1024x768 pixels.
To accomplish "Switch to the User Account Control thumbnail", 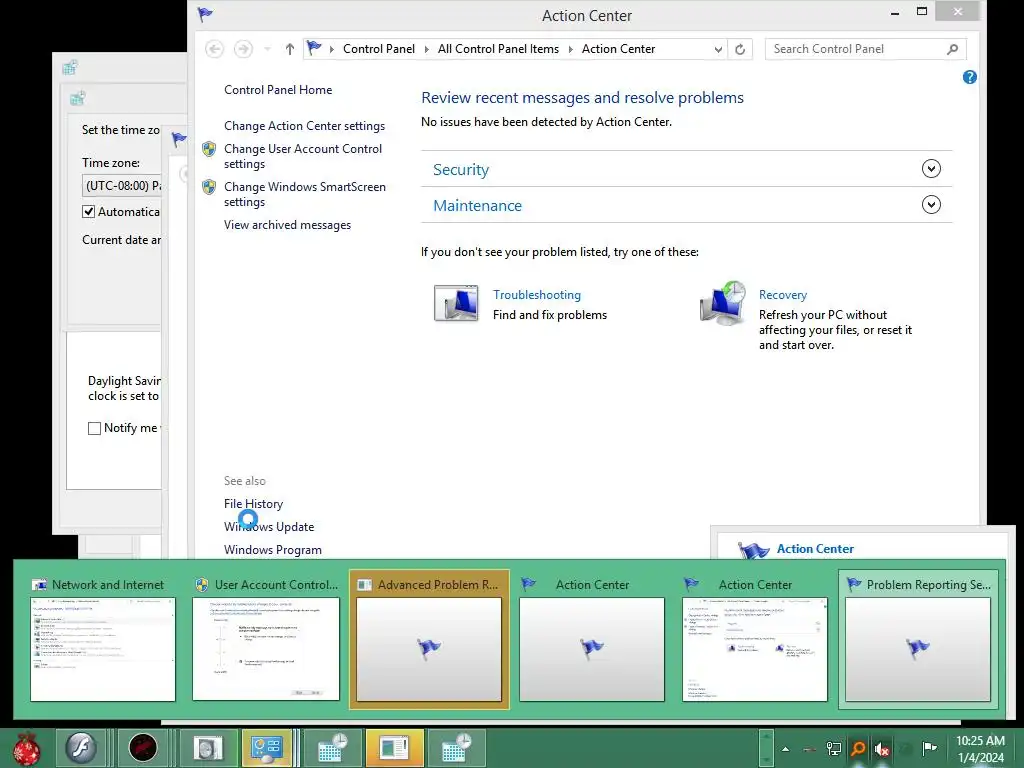I will pyautogui.click(x=266, y=639).
